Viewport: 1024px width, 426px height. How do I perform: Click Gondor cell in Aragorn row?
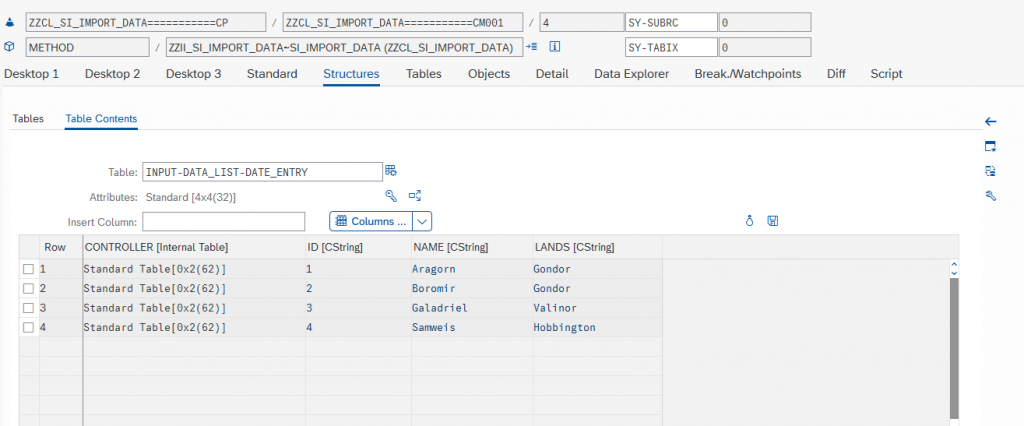(x=598, y=269)
